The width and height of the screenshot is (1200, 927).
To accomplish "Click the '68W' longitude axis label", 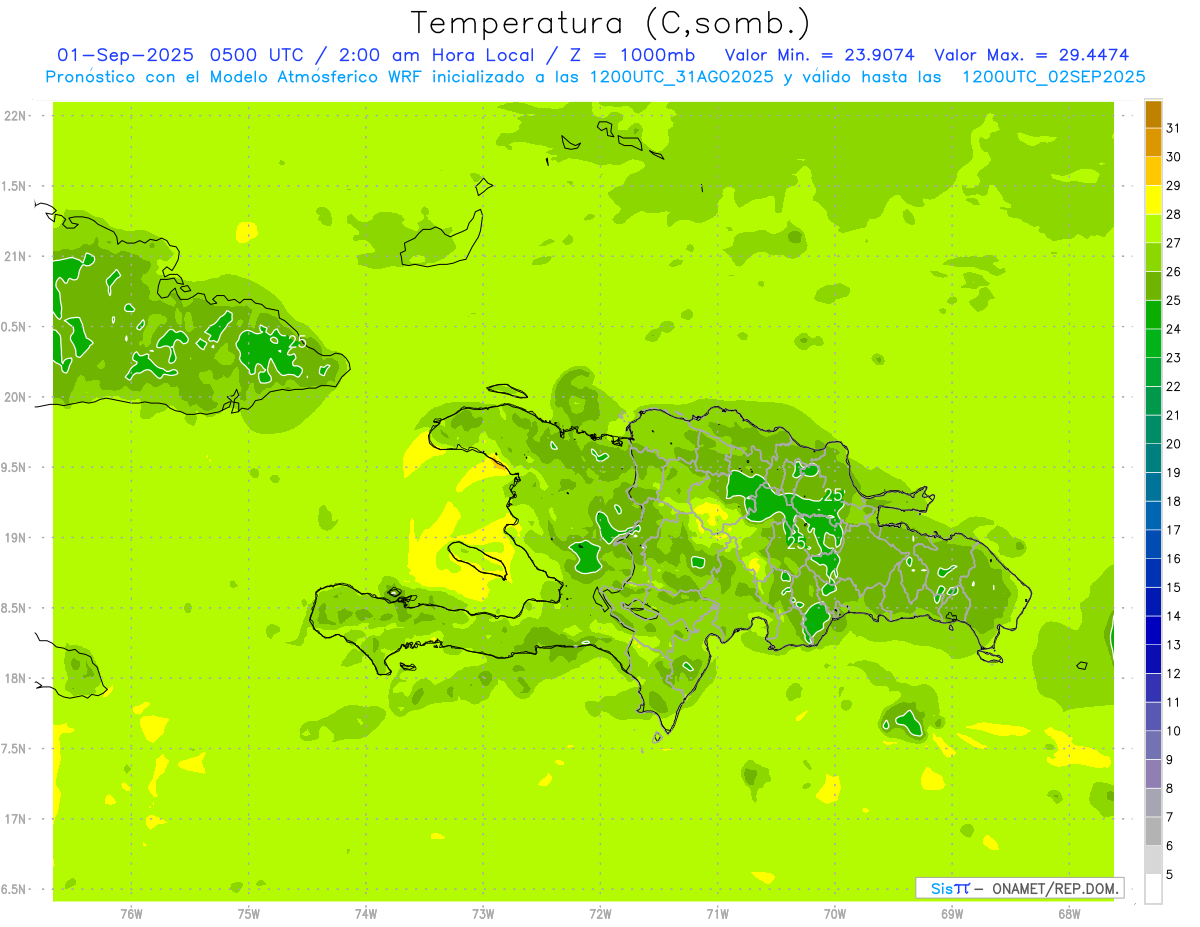I will 1069,914.
